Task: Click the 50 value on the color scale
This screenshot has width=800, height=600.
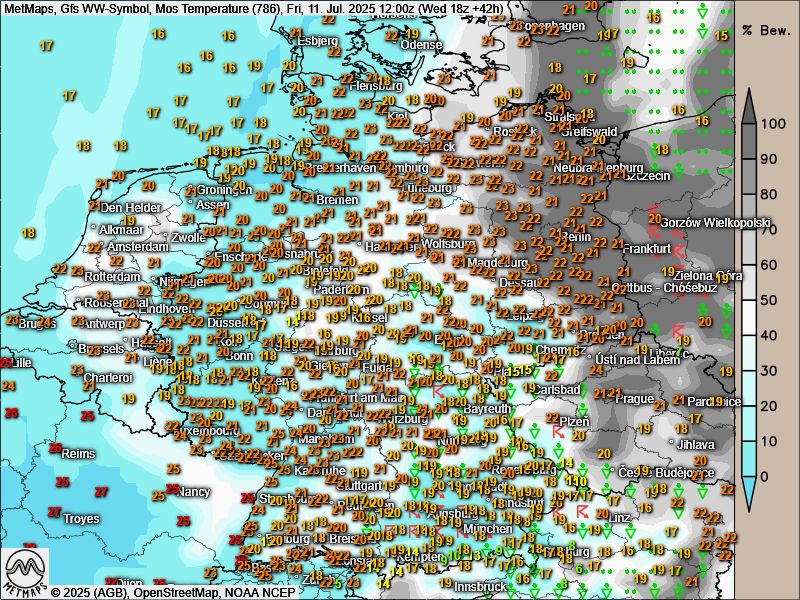Action: [770, 300]
